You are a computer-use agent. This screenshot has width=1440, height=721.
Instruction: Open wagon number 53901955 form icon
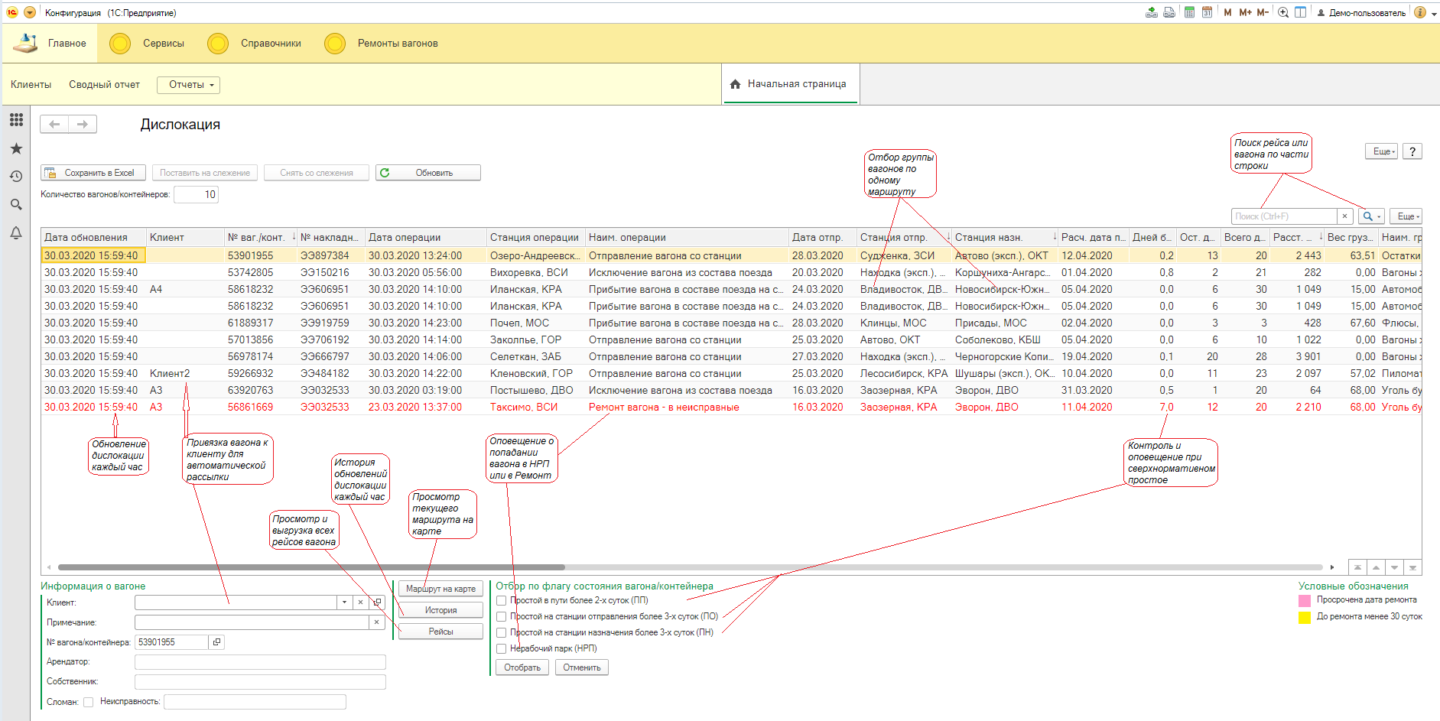click(x=217, y=642)
